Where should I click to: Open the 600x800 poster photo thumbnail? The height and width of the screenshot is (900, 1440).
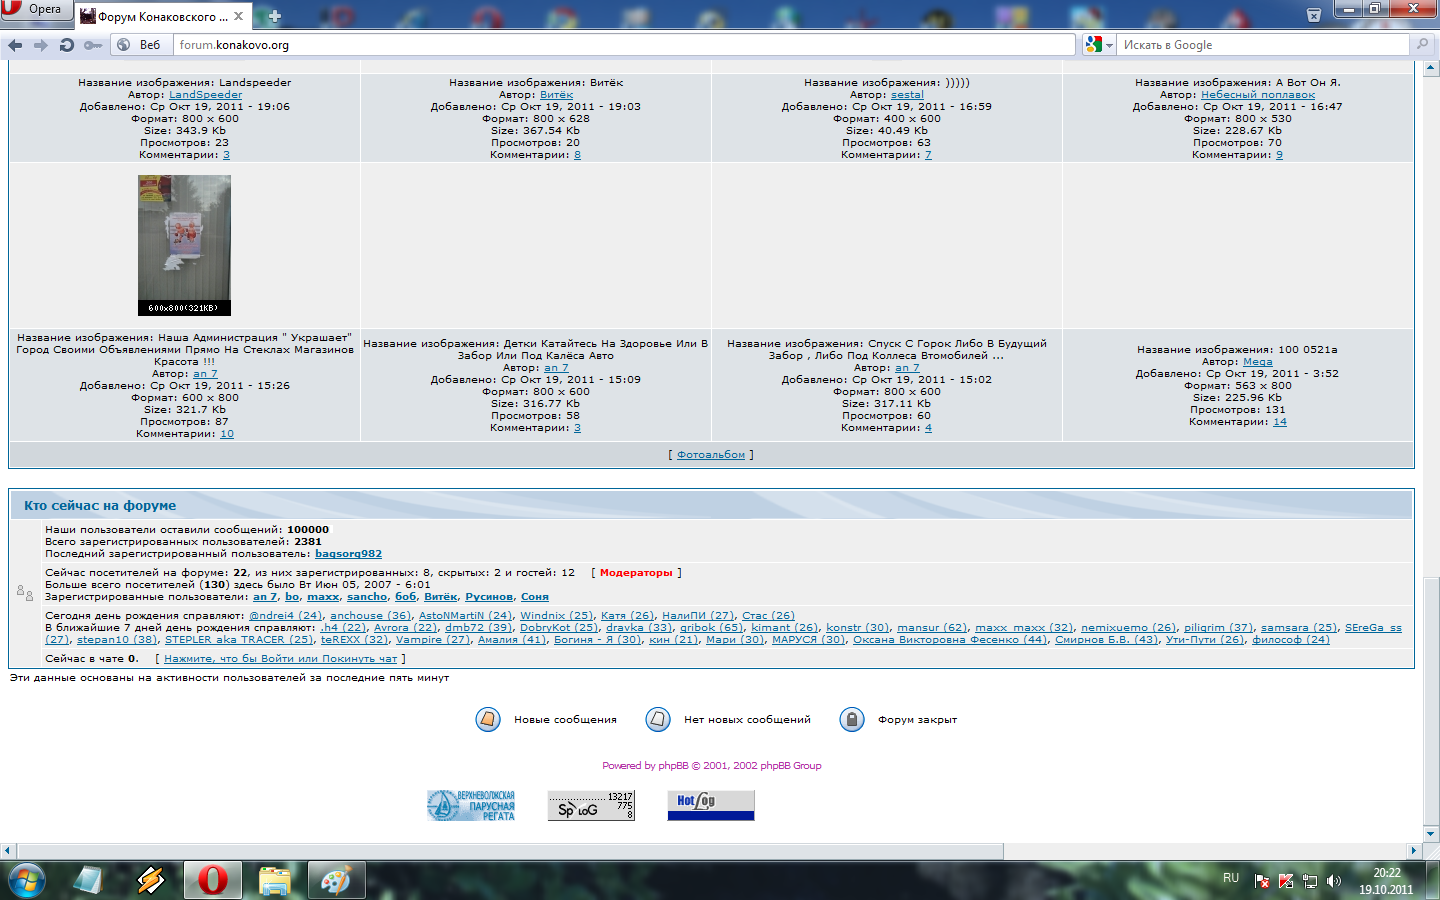(x=184, y=245)
